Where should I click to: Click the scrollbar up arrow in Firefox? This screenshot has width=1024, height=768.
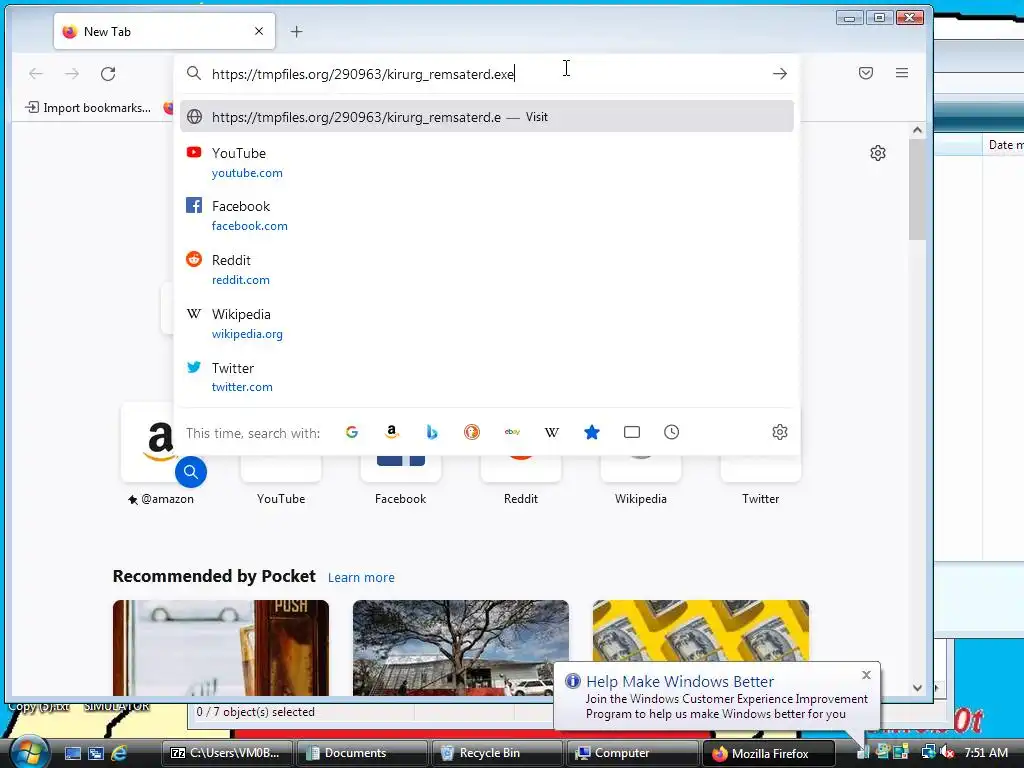point(918,130)
